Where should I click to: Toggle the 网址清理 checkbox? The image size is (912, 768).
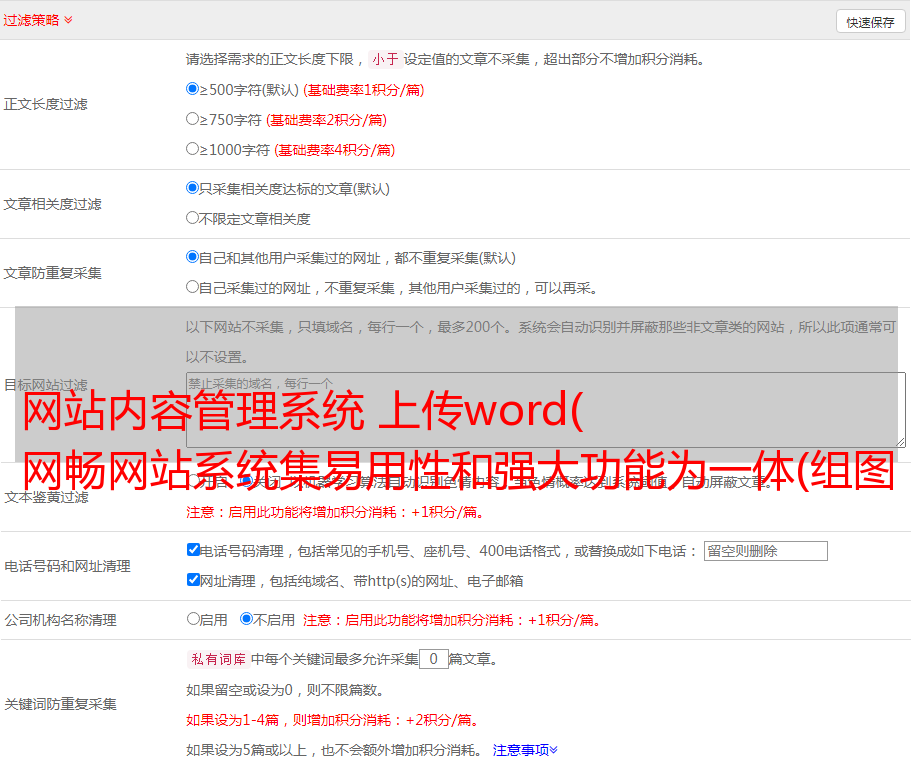(193, 579)
